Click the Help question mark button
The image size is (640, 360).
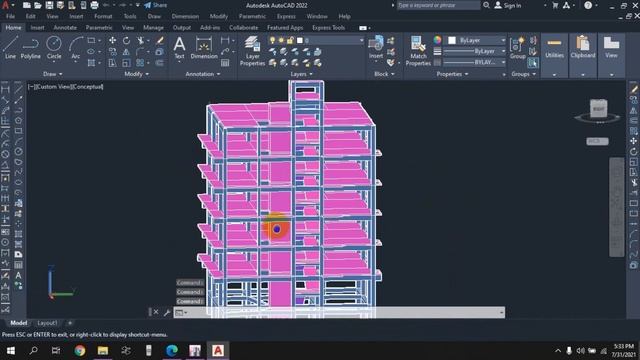(x=588, y=5)
